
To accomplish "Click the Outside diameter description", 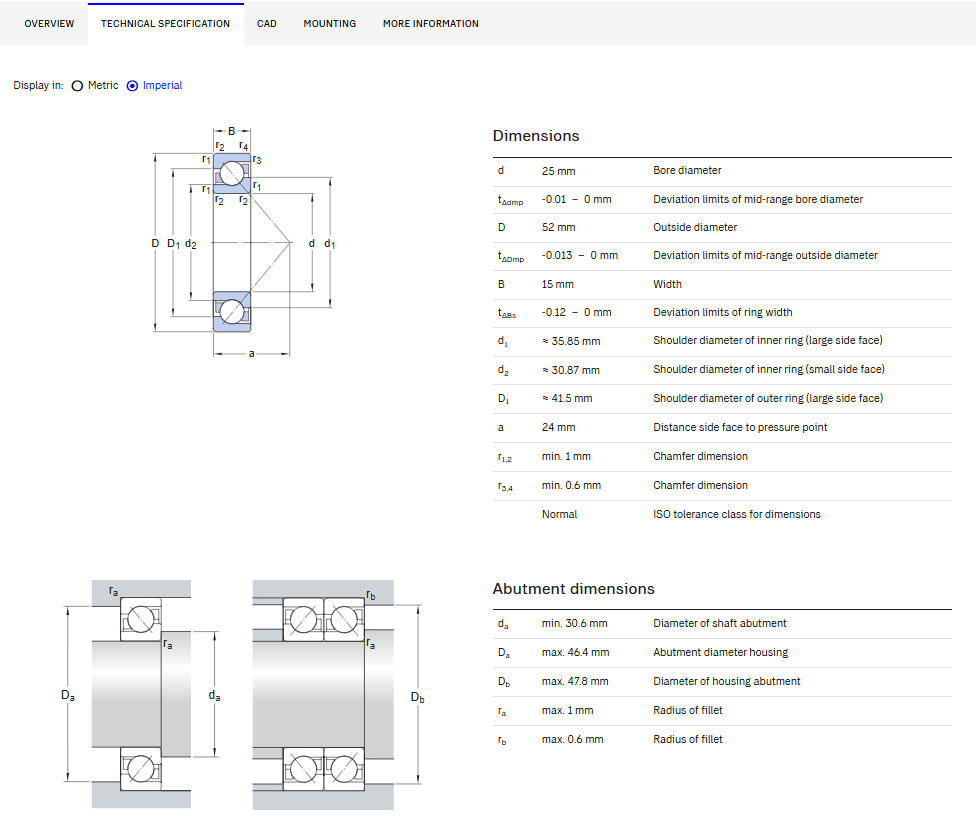I will click(695, 228).
